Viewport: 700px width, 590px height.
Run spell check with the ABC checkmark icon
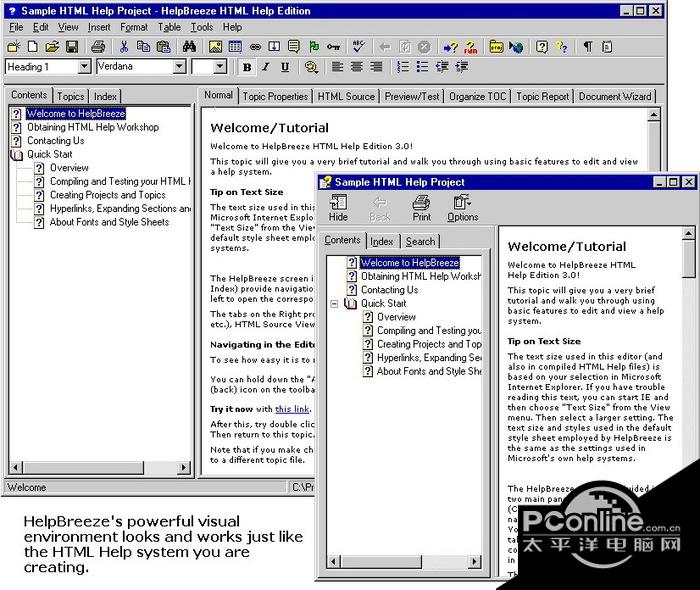358,46
